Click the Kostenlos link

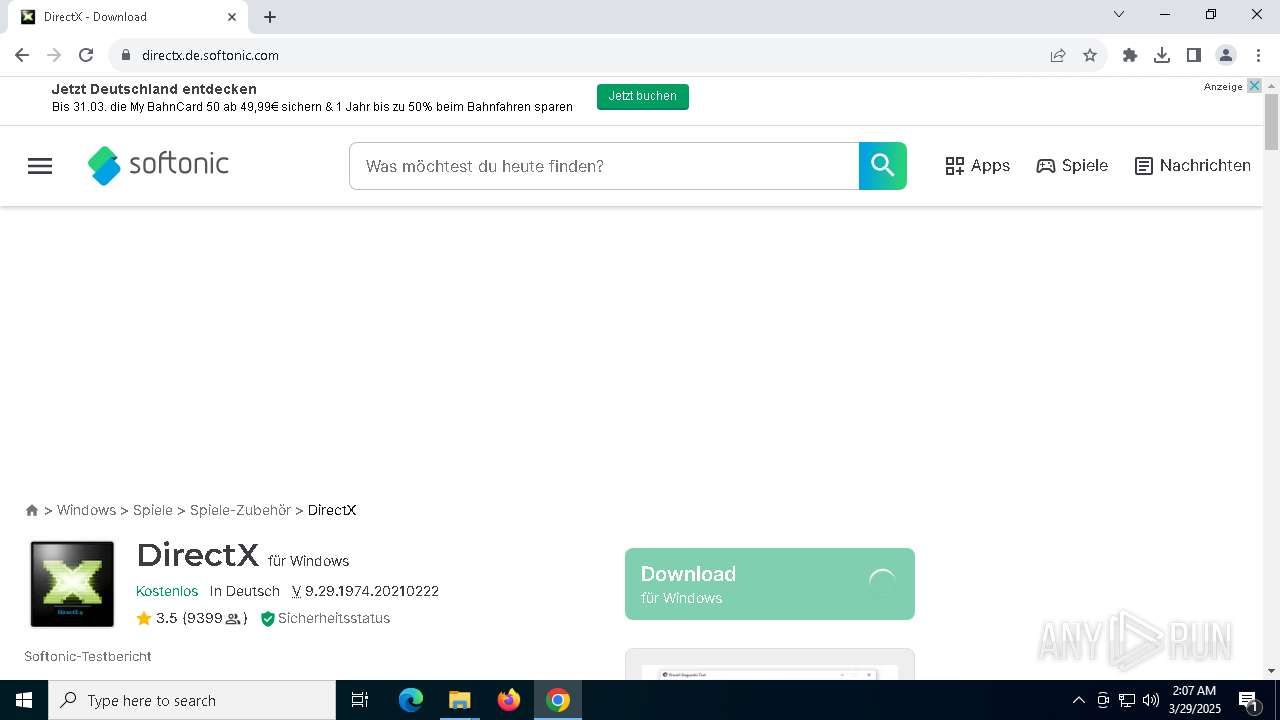tap(167, 591)
